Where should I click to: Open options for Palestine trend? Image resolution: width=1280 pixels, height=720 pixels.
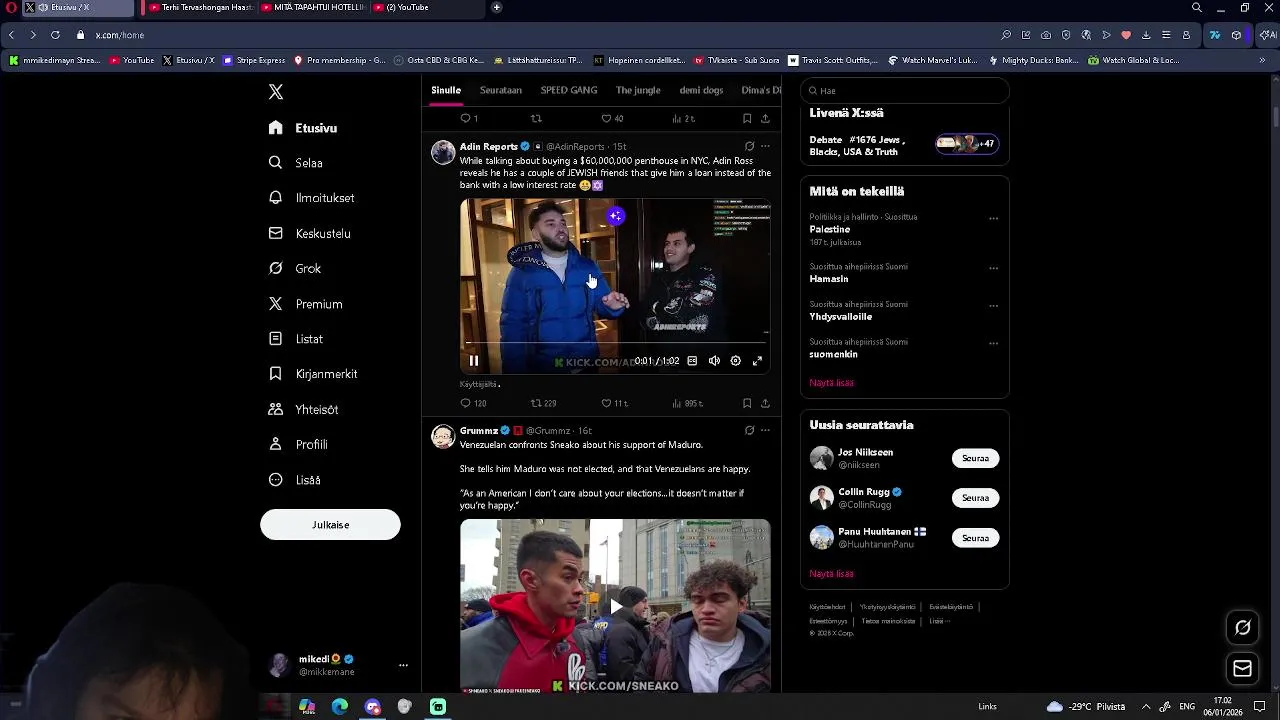coord(993,218)
